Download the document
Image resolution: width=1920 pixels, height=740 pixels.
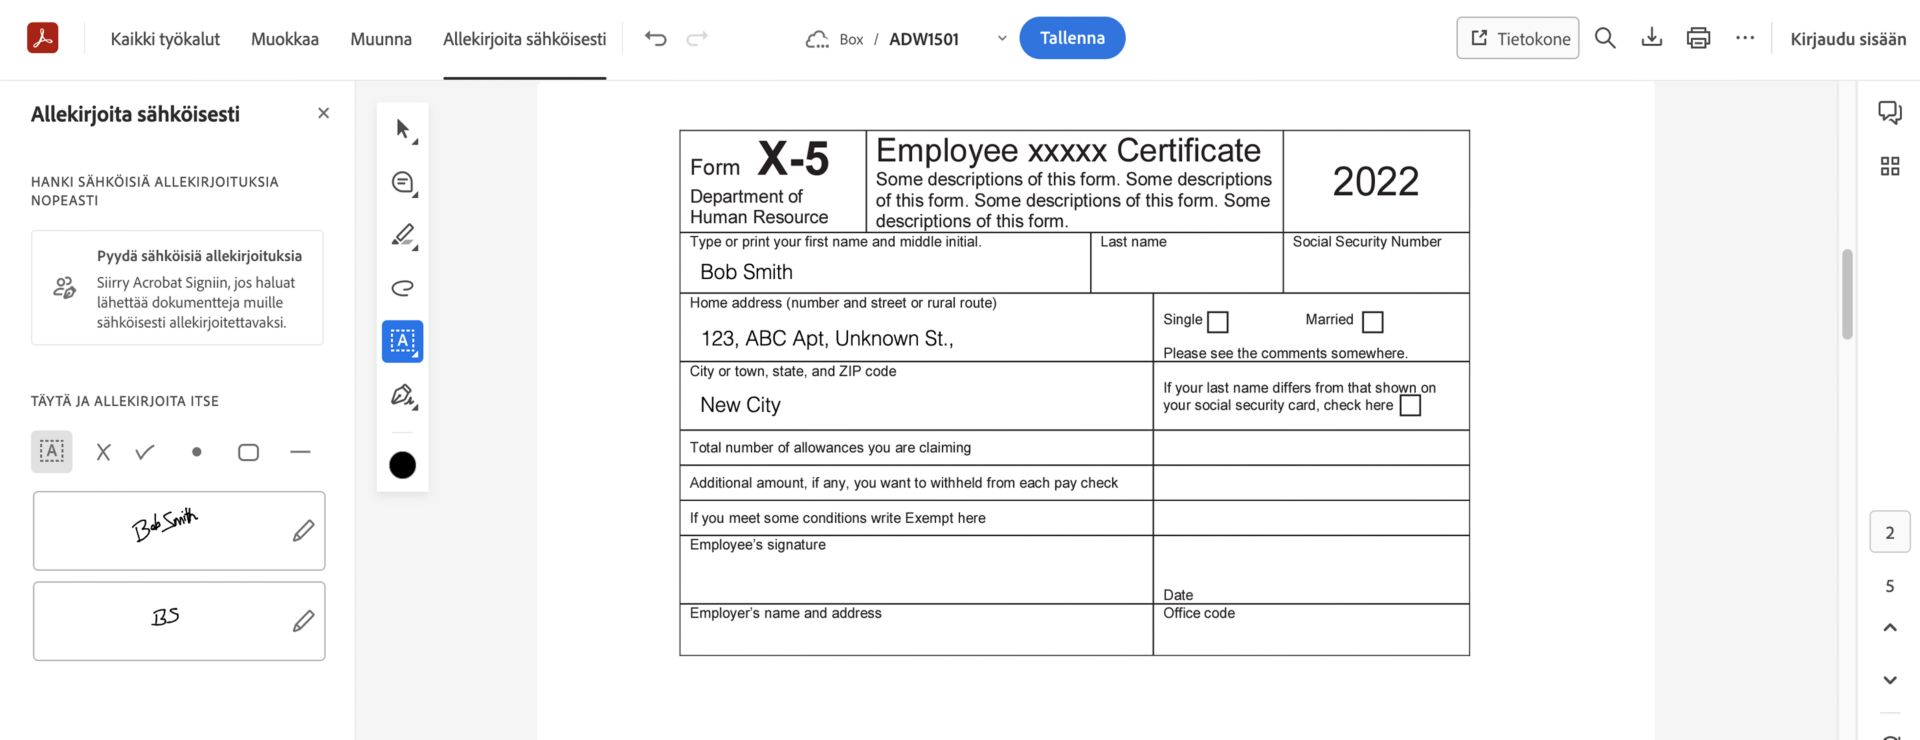[x=1652, y=38]
